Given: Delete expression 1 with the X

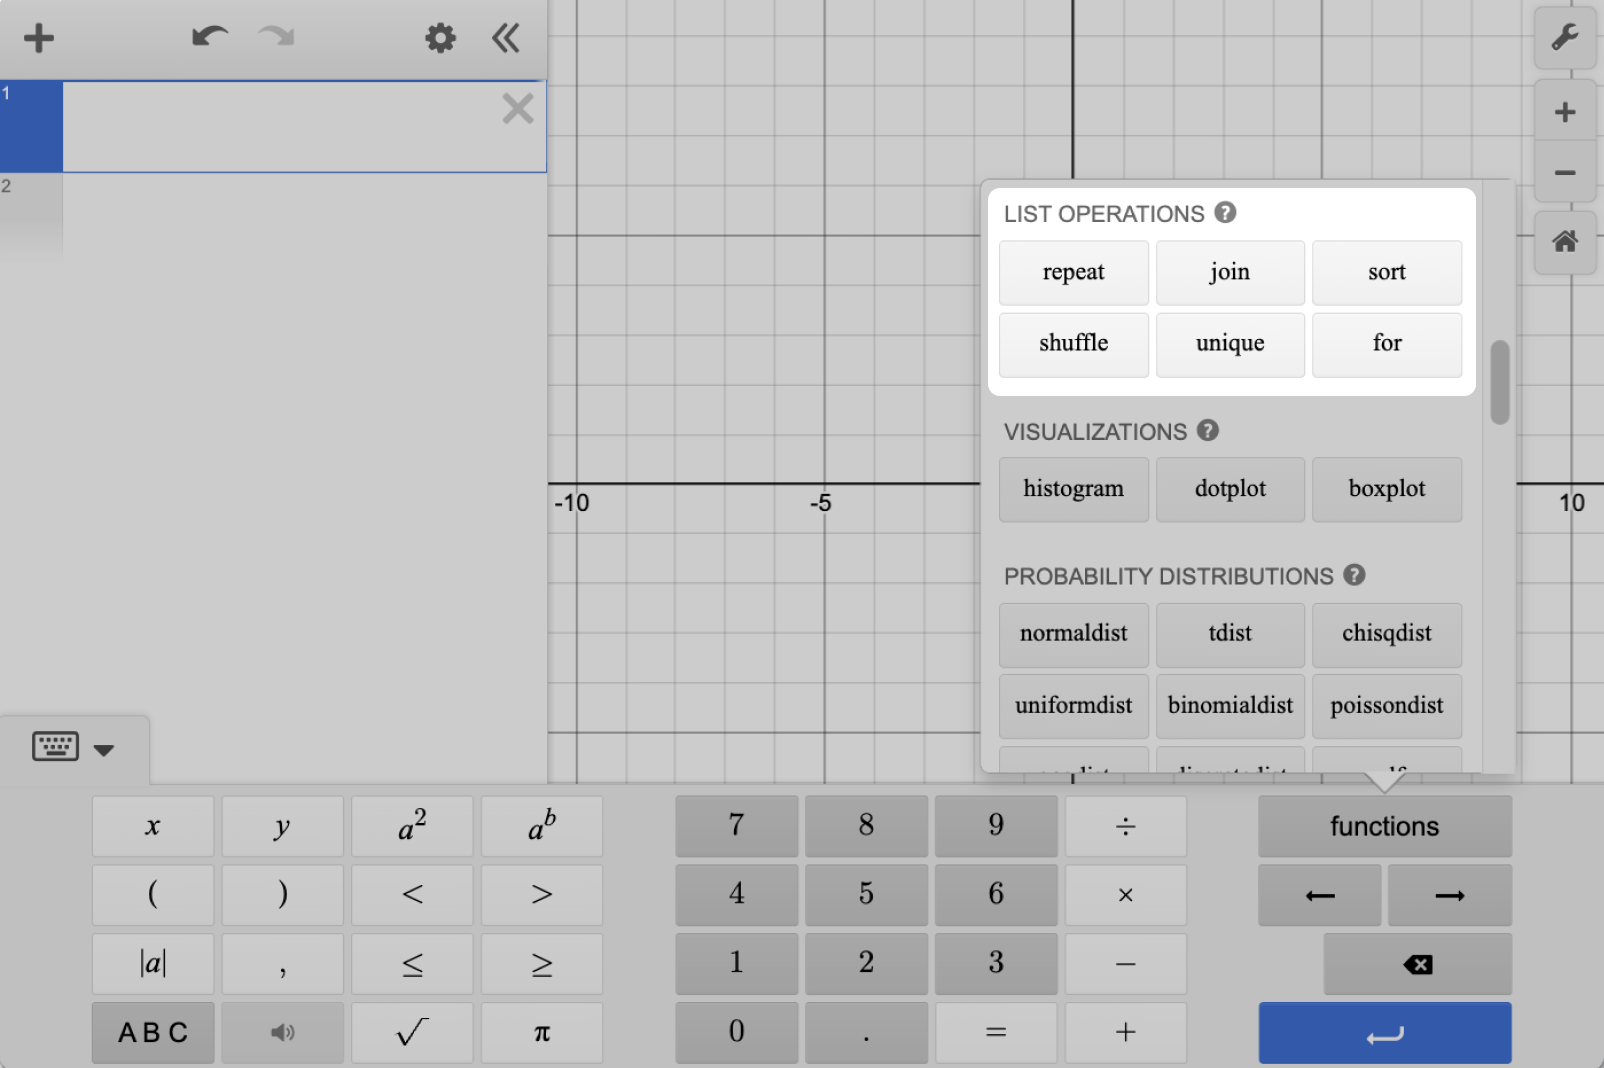Looking at the screenshot, I should click(x=518, y=108).
